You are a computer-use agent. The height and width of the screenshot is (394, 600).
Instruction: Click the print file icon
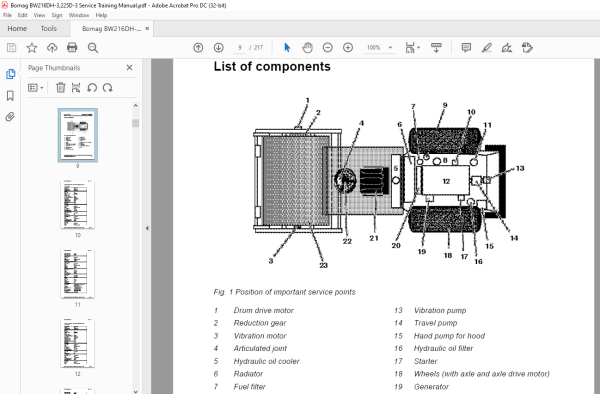pyautogui.click(x=72, y=47)
